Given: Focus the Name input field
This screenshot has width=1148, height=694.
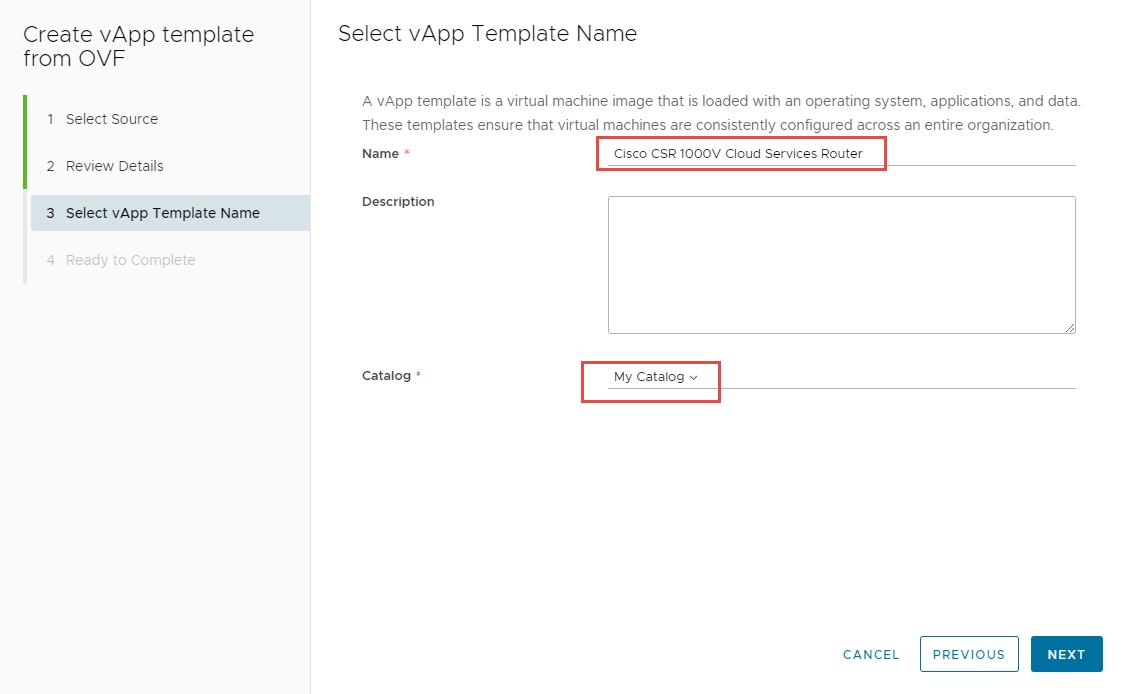Looking at the screenshot, I should click(x=840, y=154).
